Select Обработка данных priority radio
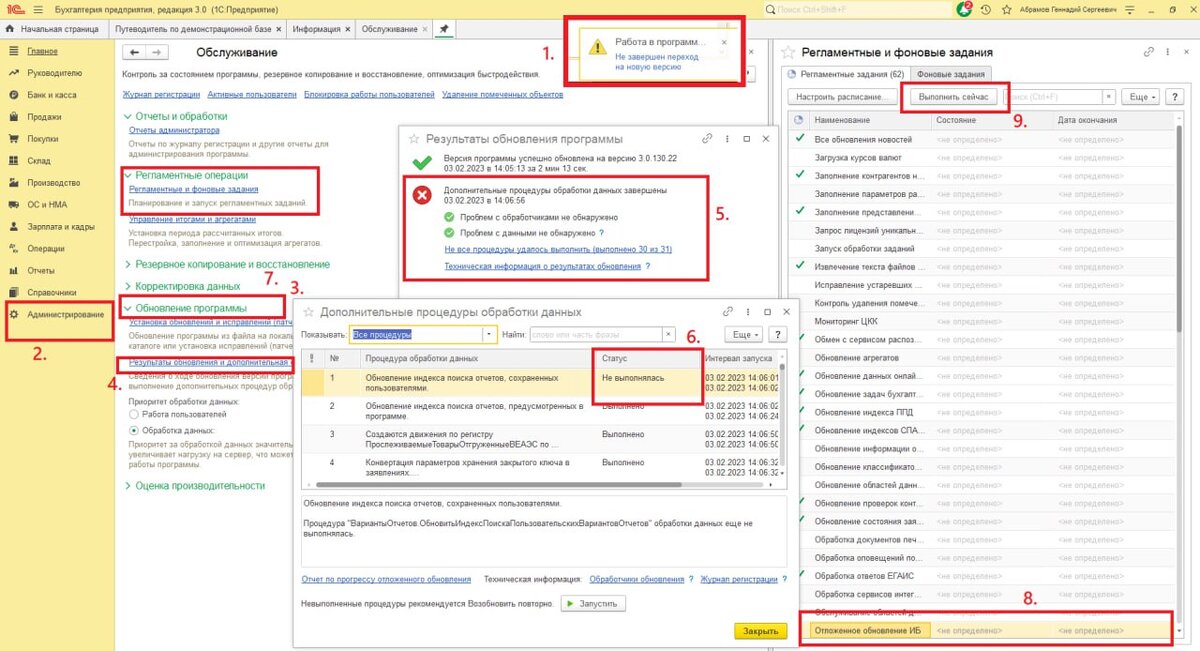Viewport: 1200px width, 651px height. click(x=134, y=430)
